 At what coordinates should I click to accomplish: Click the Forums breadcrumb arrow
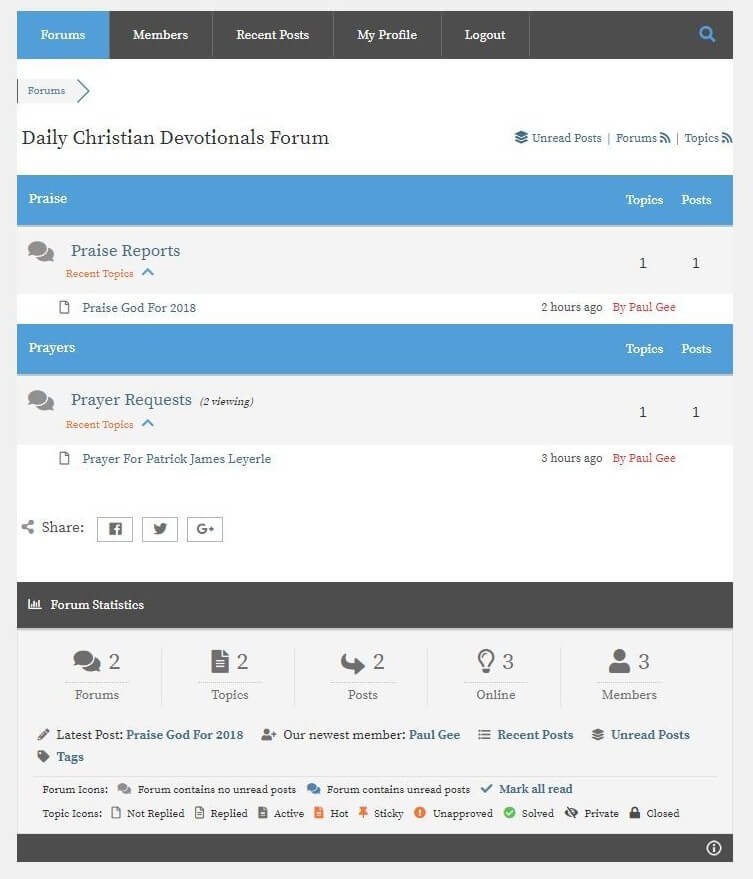(83, 91)
